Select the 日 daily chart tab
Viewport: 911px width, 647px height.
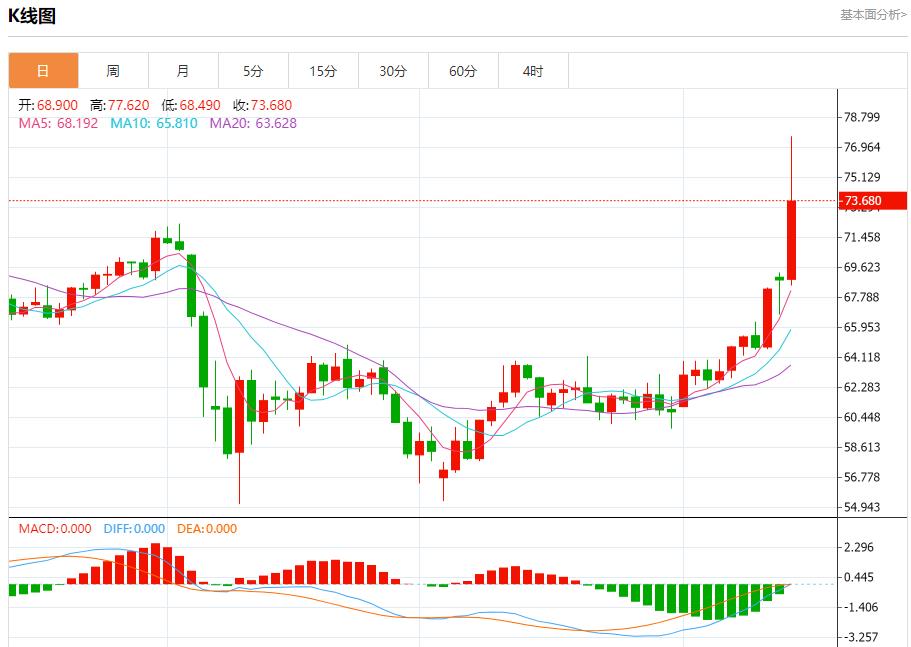click(43, 71)
